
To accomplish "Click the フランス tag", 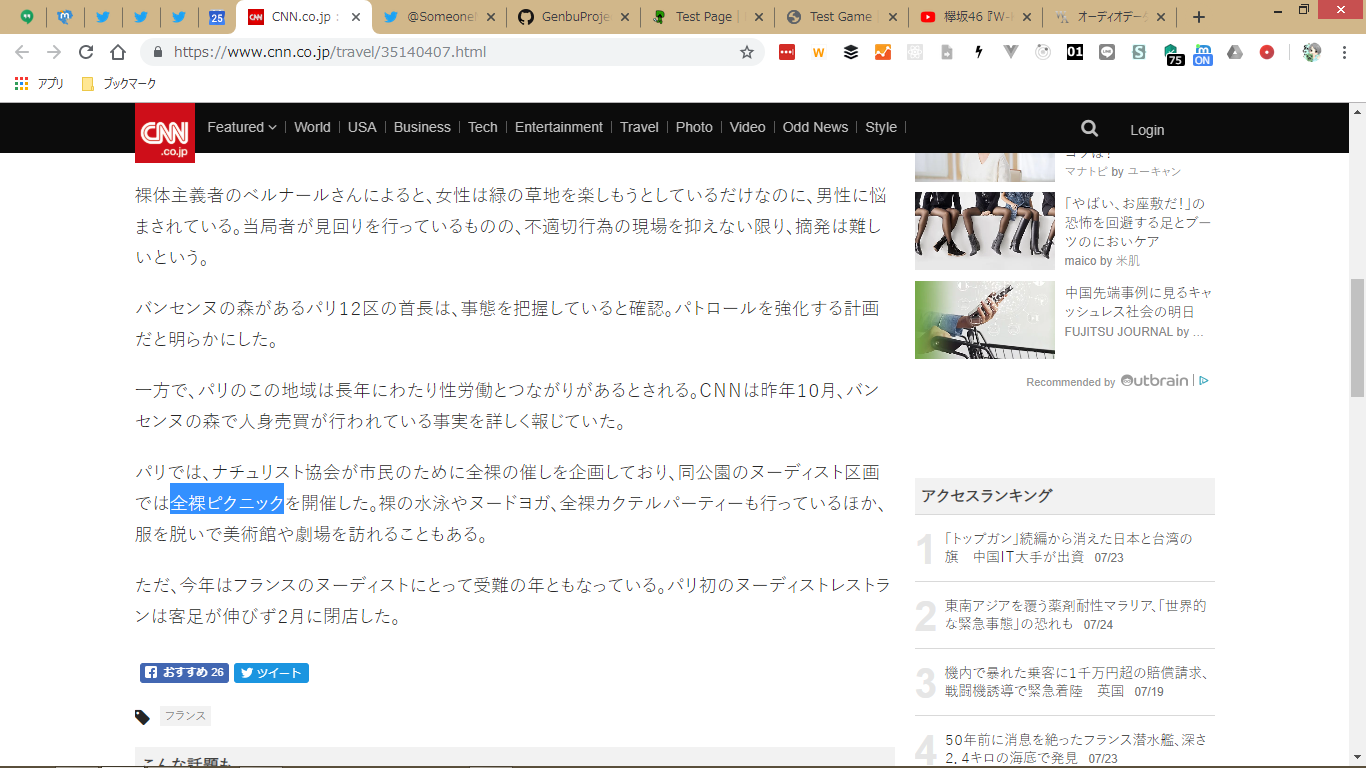I will pyautogui.click(x=185, y=716).
